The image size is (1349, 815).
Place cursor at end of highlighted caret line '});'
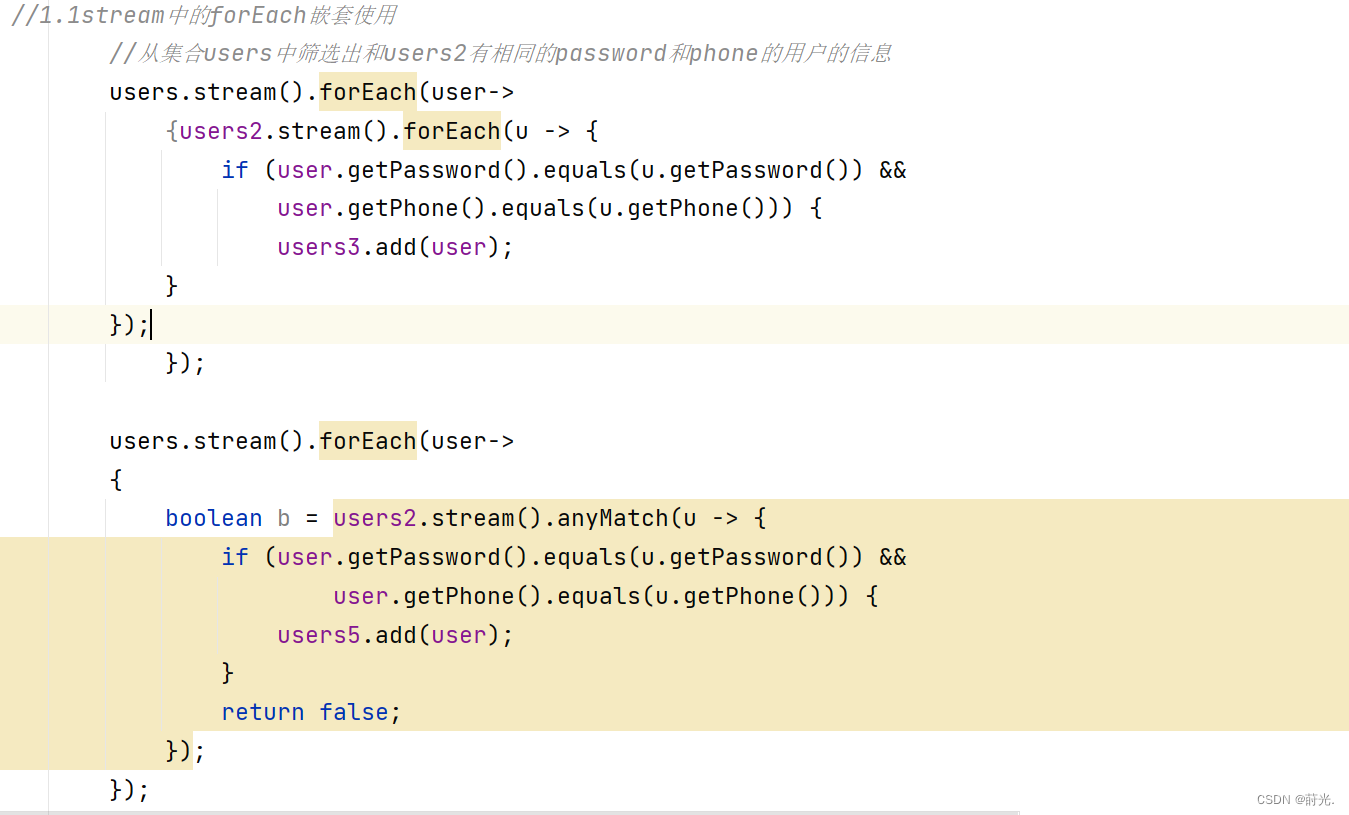[151, 325]
